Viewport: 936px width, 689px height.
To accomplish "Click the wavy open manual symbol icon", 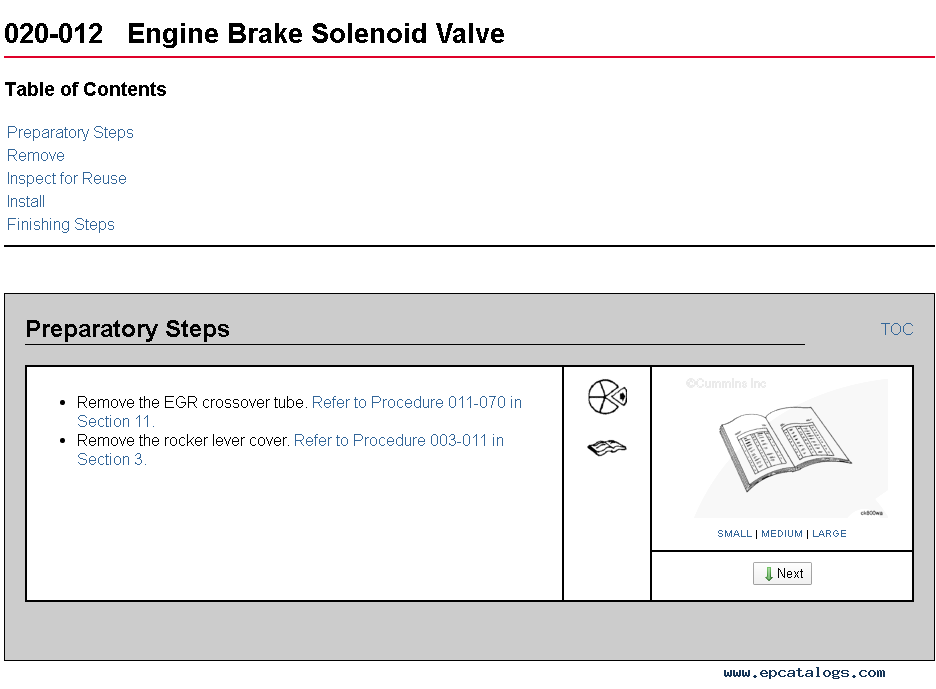I will (607, 447).
